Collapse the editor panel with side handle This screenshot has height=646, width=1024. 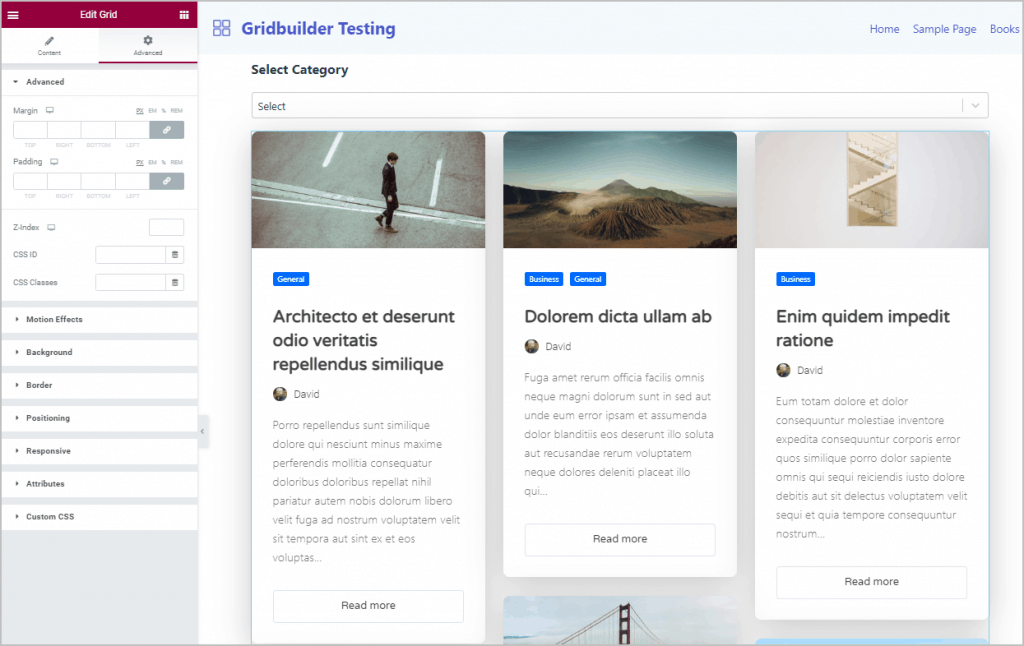pyautogui.click(x=202, y=431)
